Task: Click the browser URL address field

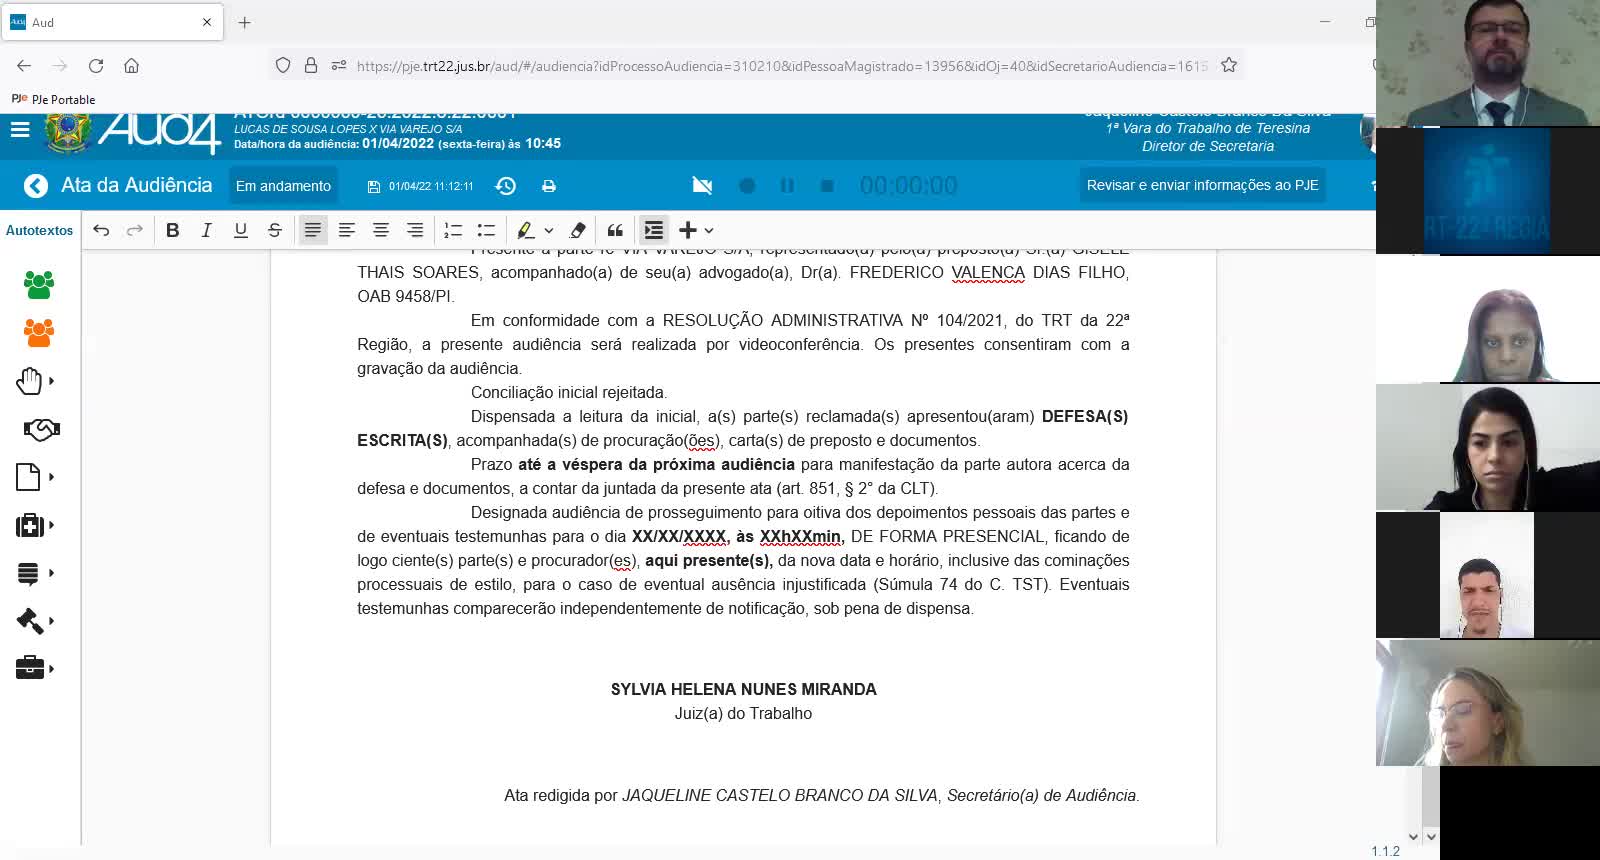Action: 780,66
